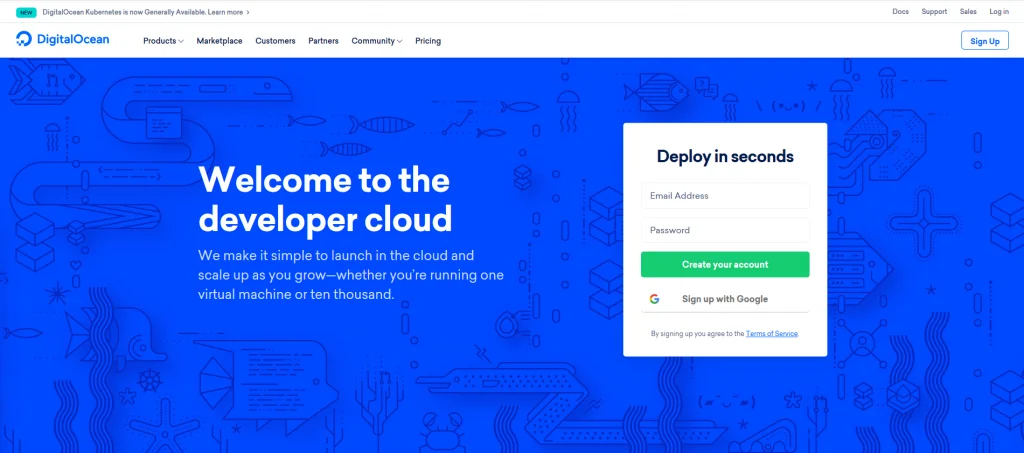Open the Marketplace menu item
The image size is (1024, 453).
(x=219, y=41)
